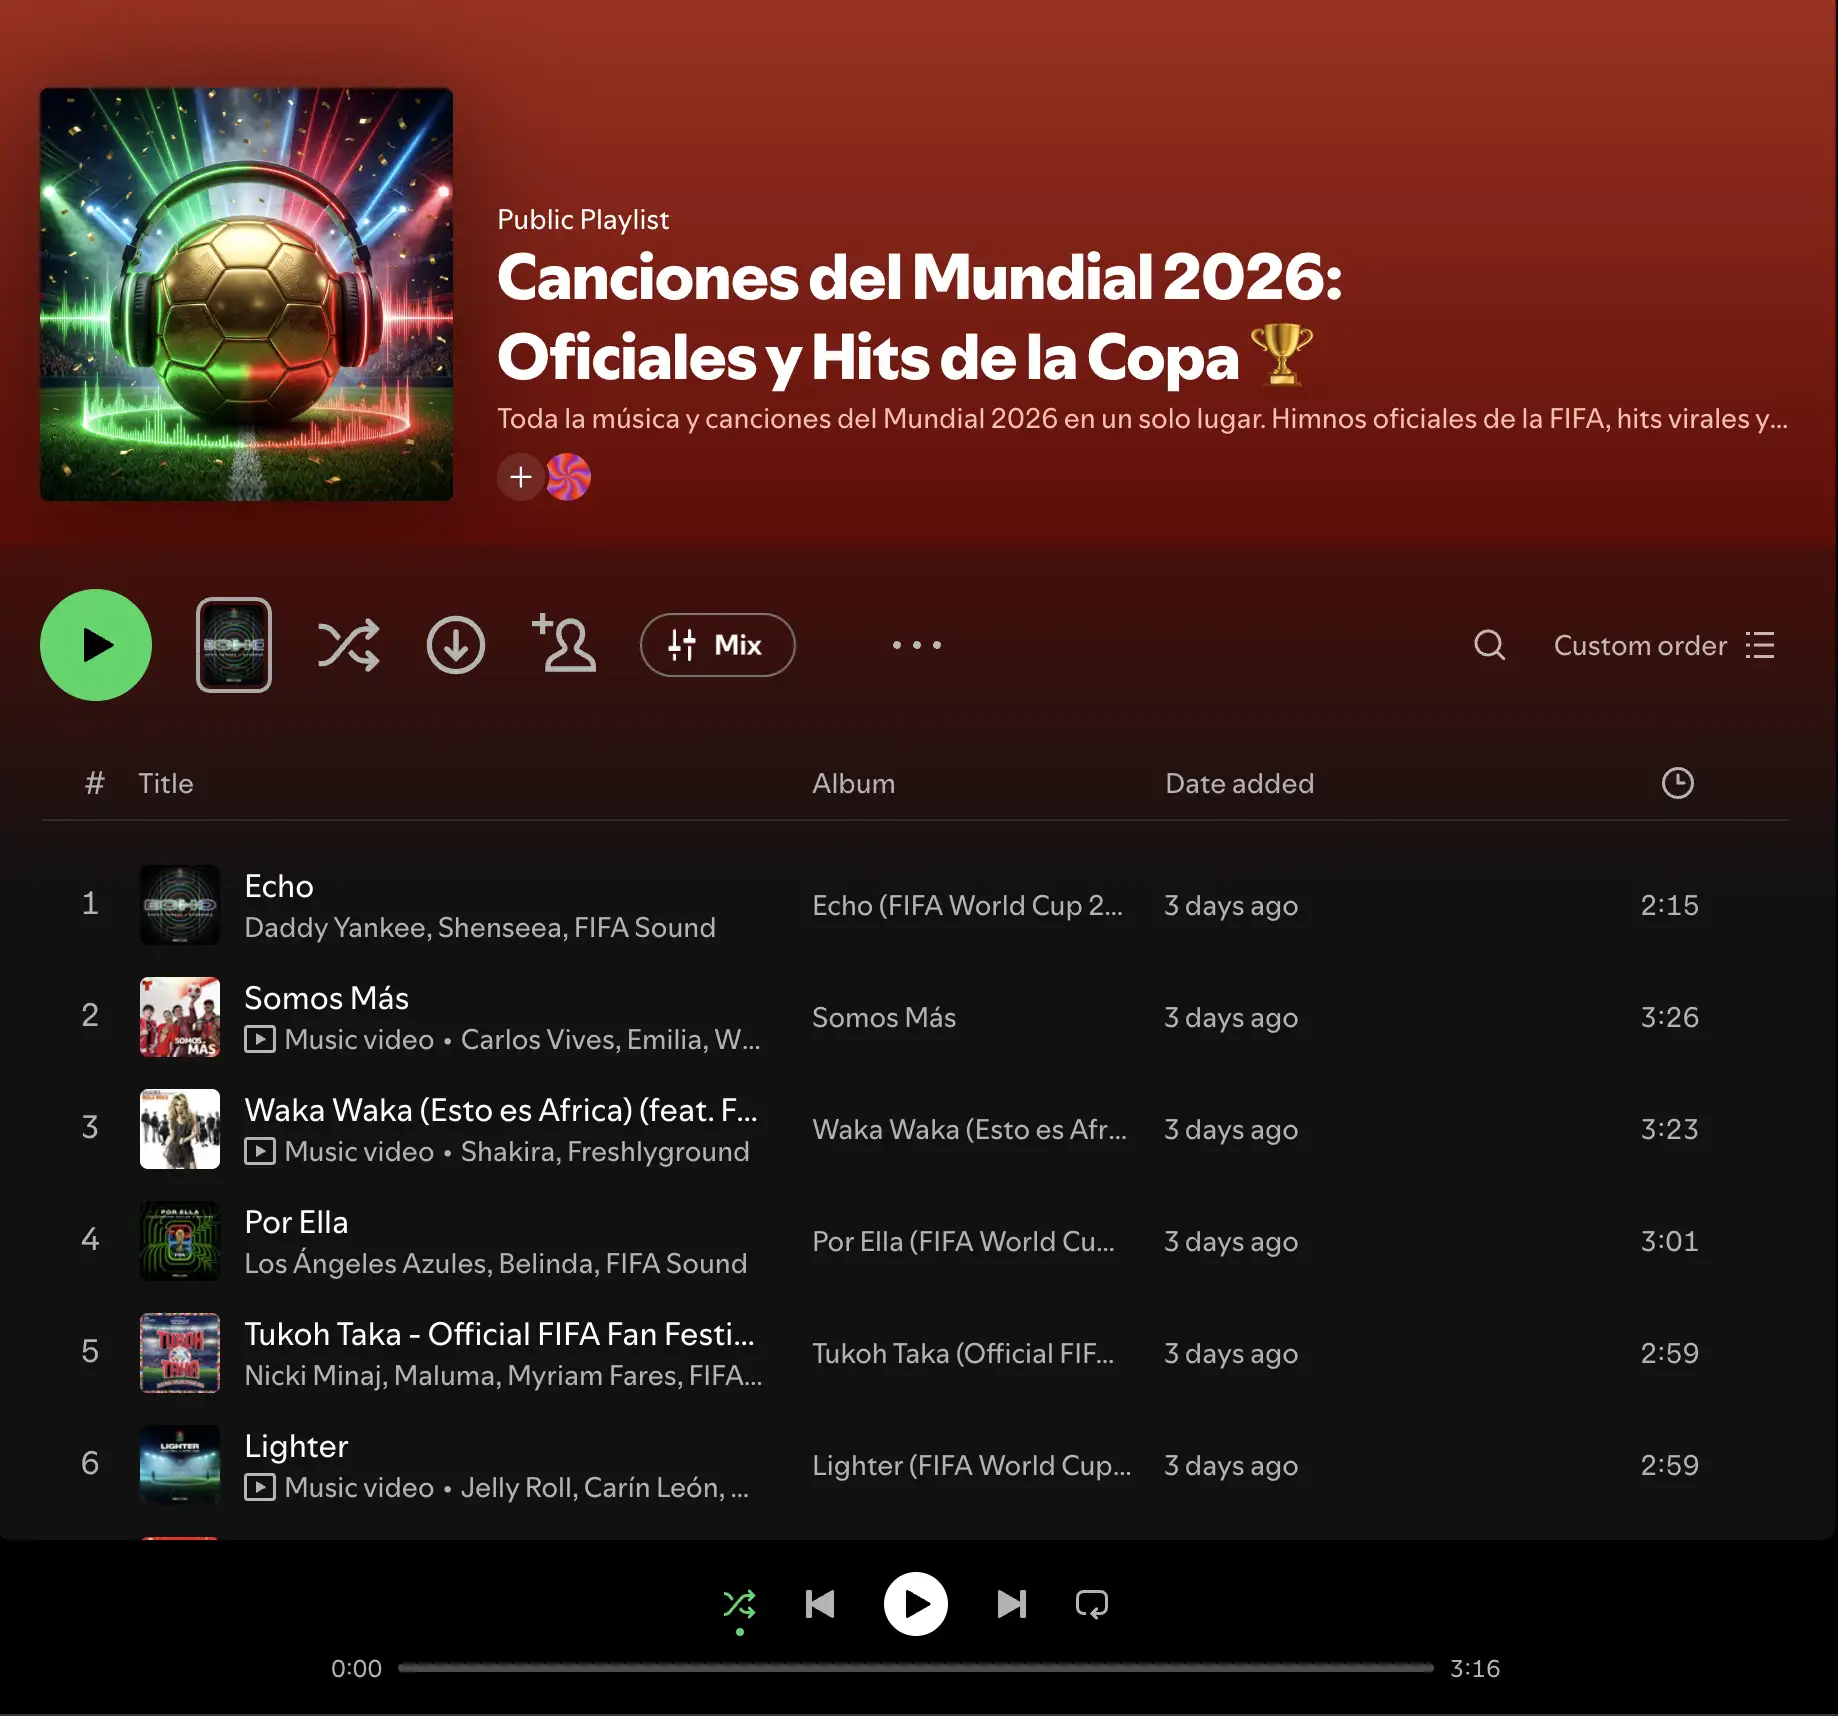Toggle repeat in the player bar
The height and width of the screenshot is (1716, 1838).
pos(1092,1604)
